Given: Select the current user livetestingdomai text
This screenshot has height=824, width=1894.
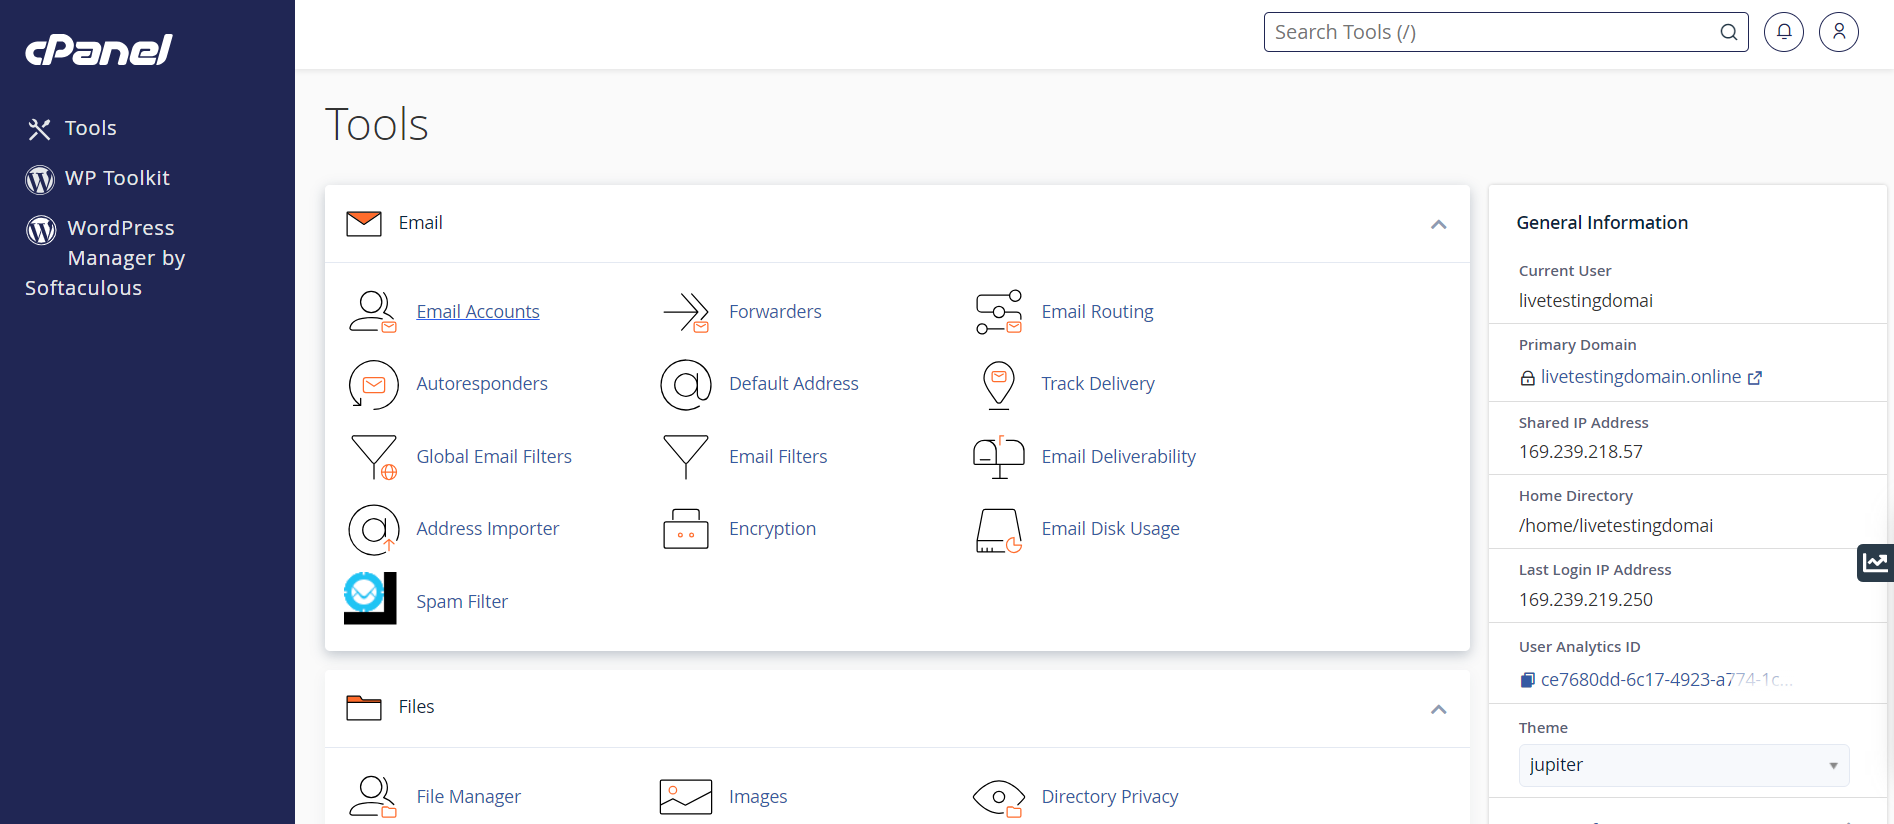Looking at the screenshot, I should click(1586, 301).
